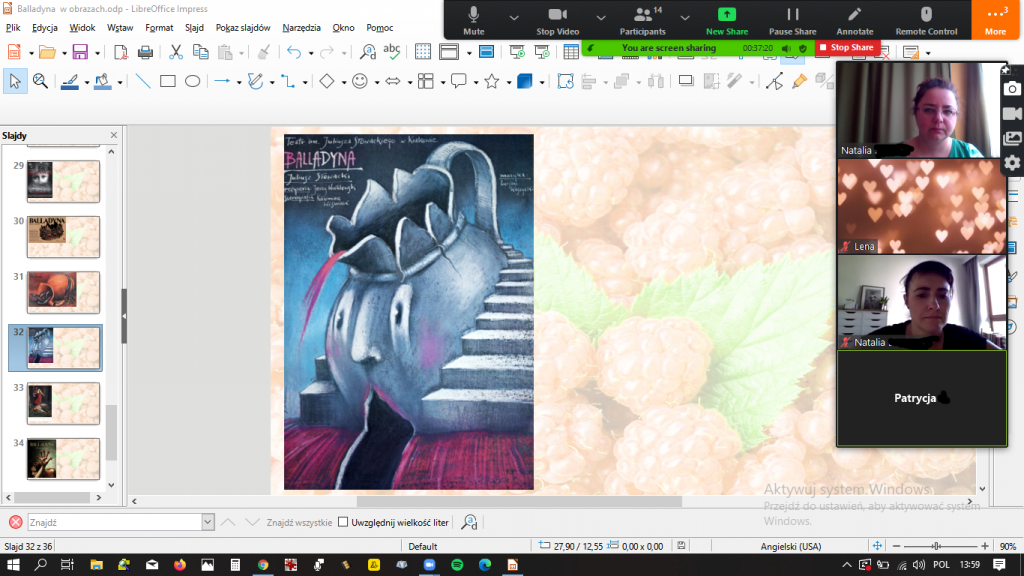Expand the audio options arrow beside Mute

pos(514,18)
